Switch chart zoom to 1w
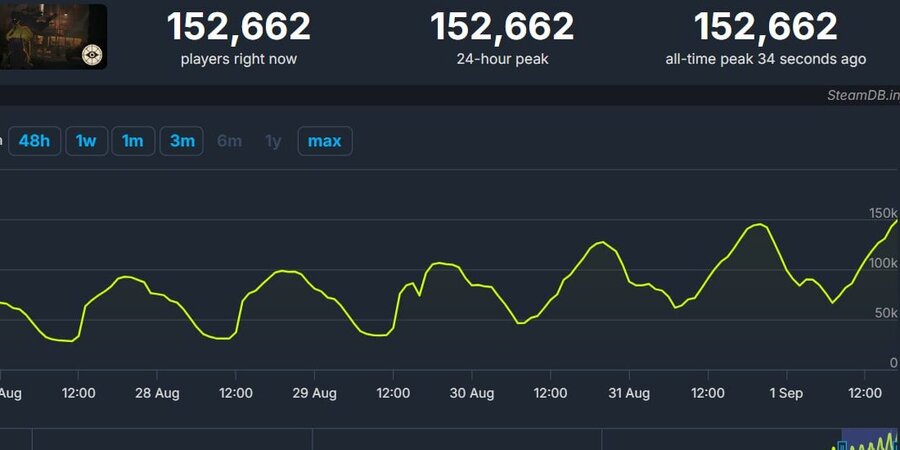The image size is (900, 450). [86, 141]
